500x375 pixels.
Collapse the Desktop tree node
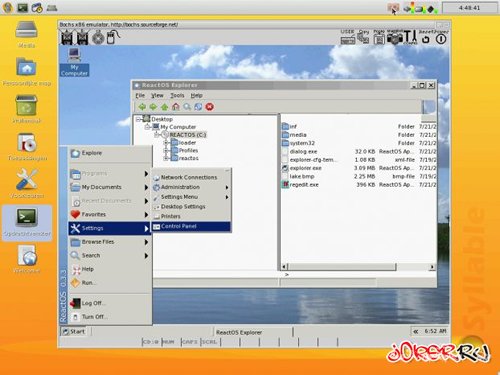point(139,119)
